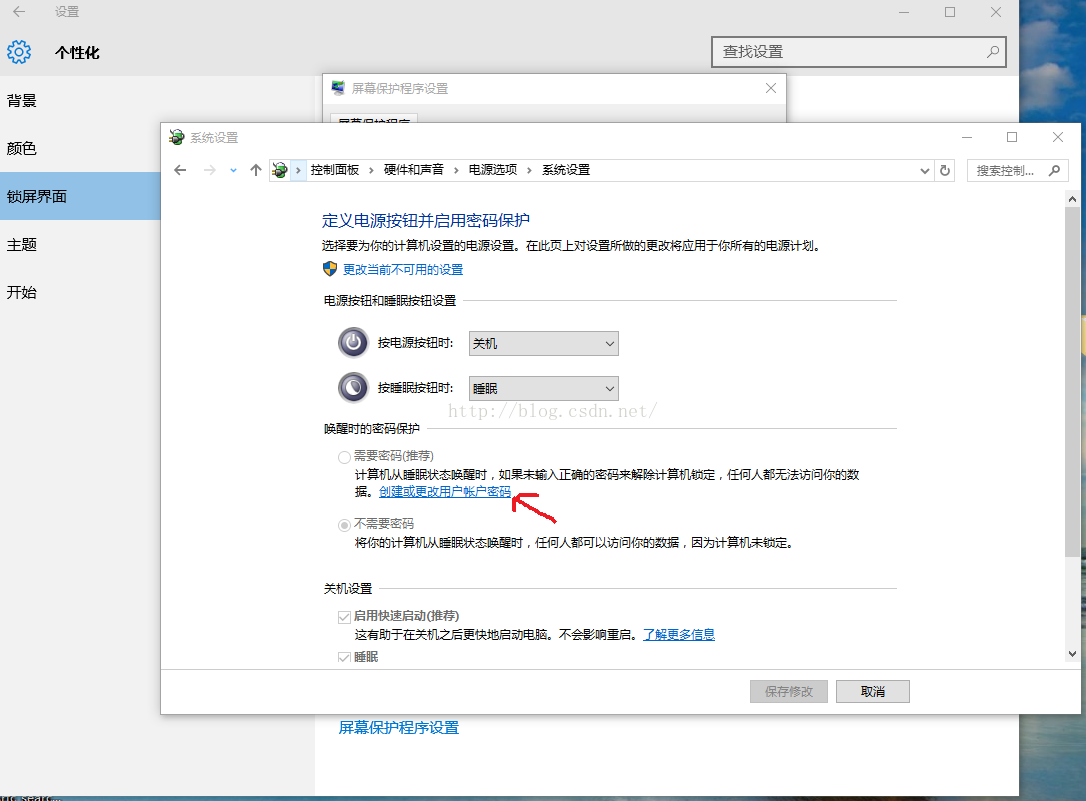The image size is (1086, 801).
Task: Toggle the 启用快速启动(推荐) checkbox
Action: tap(344, 617)
